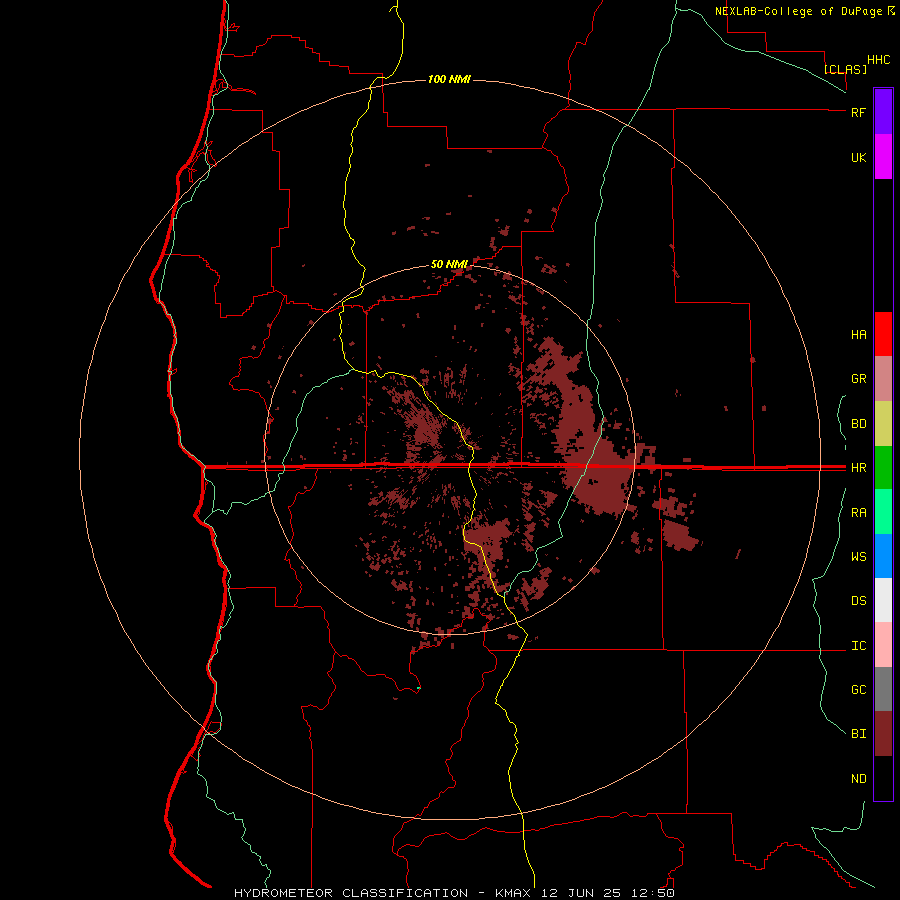Click the red HA legend color swatch
The width and height of the screenshot is (900, 900).
pos(883,334)
